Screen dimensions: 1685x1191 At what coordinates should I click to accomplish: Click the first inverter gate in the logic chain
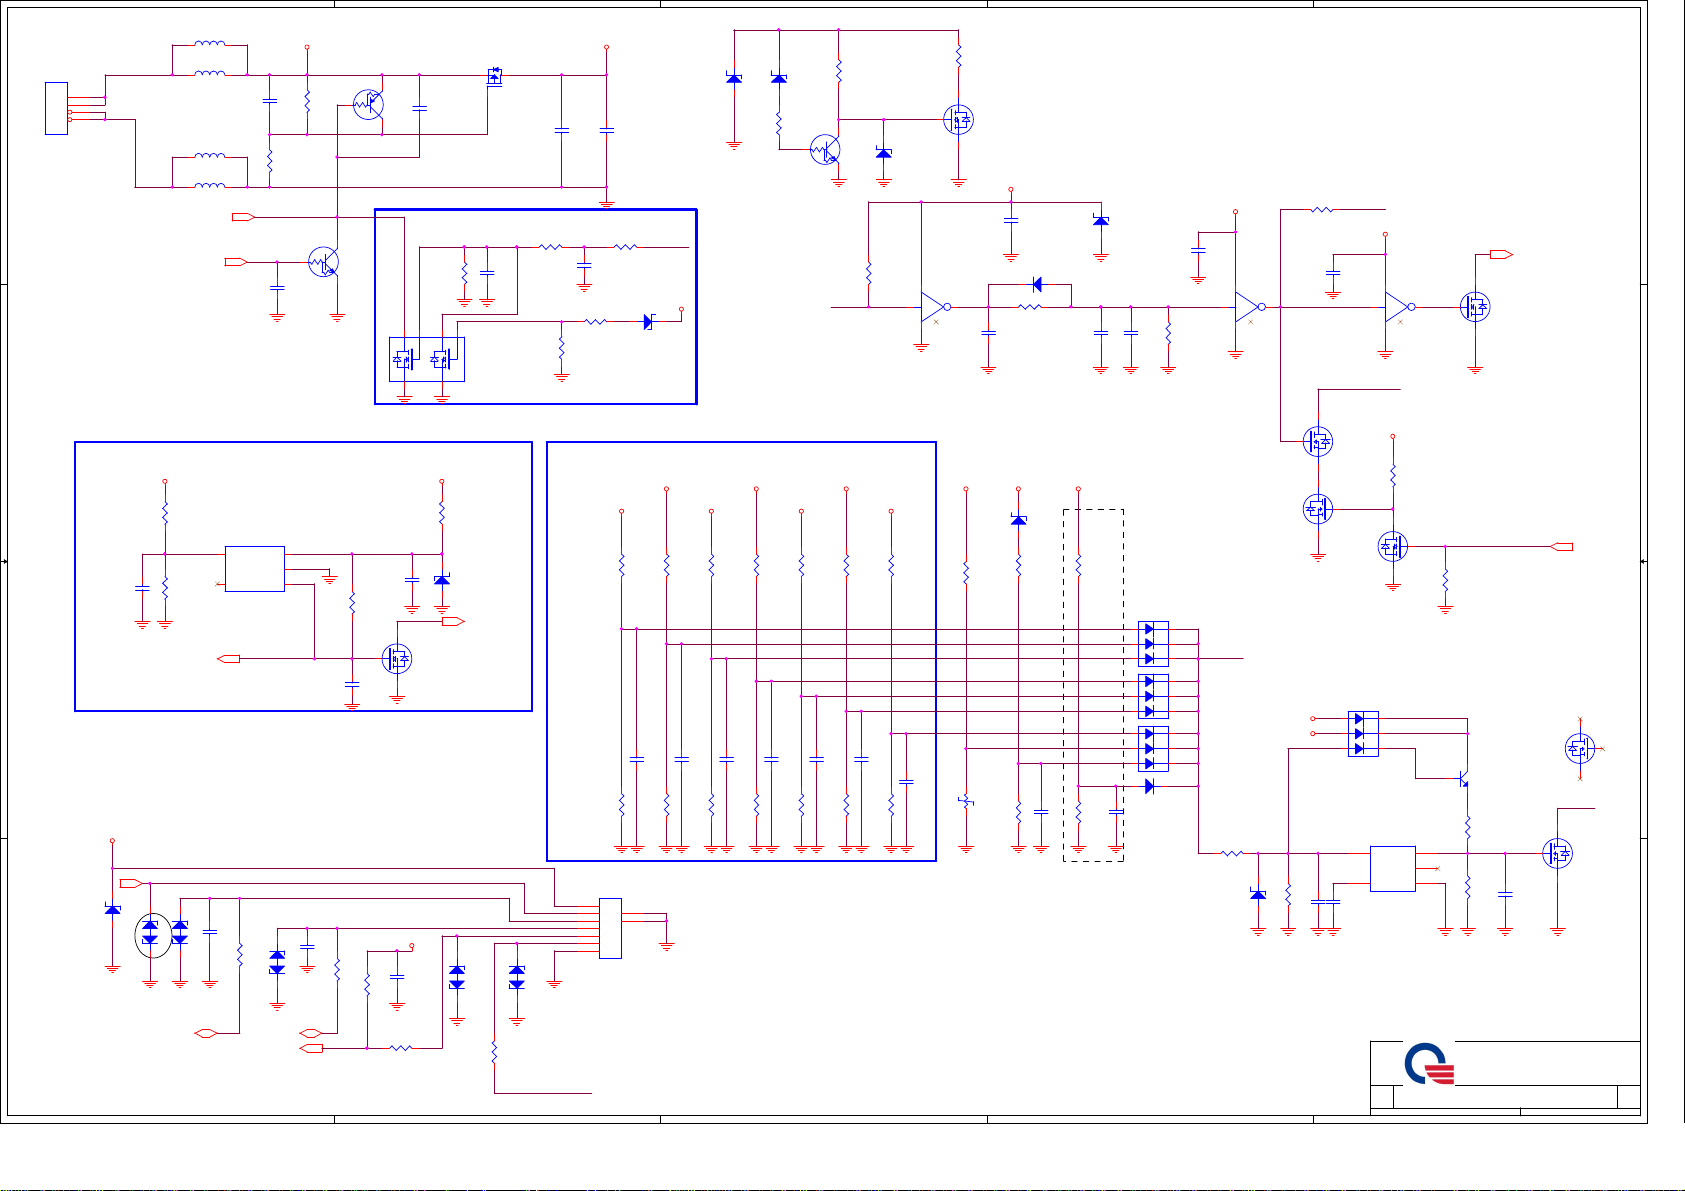933,307
